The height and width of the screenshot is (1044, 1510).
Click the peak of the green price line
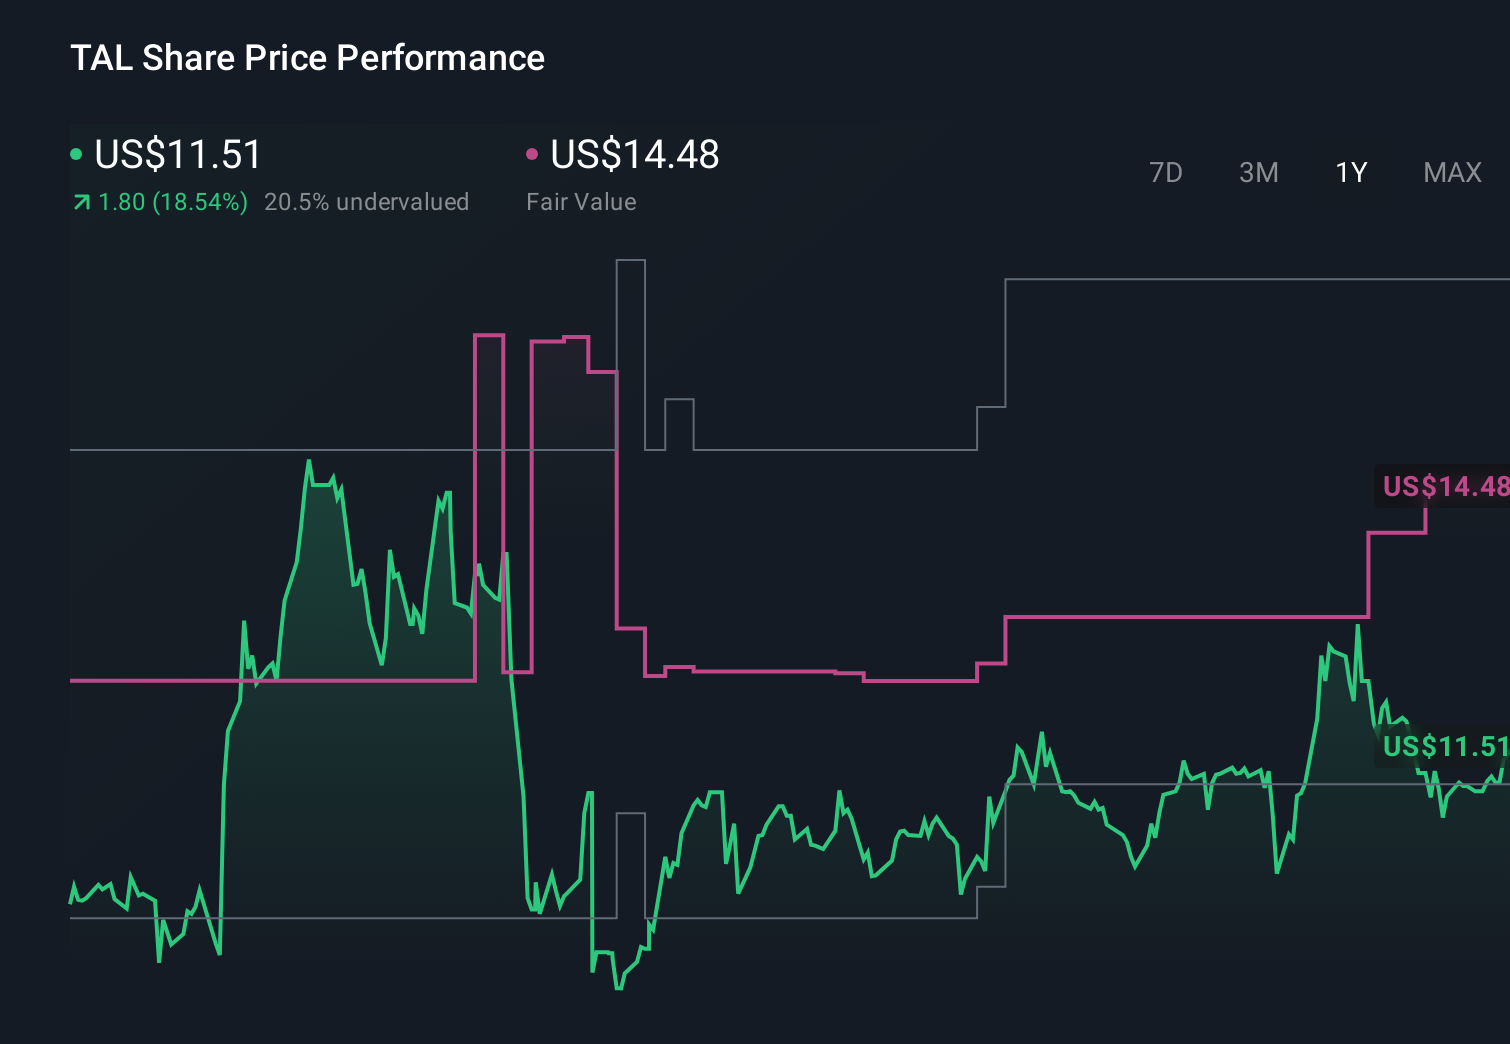310,462
